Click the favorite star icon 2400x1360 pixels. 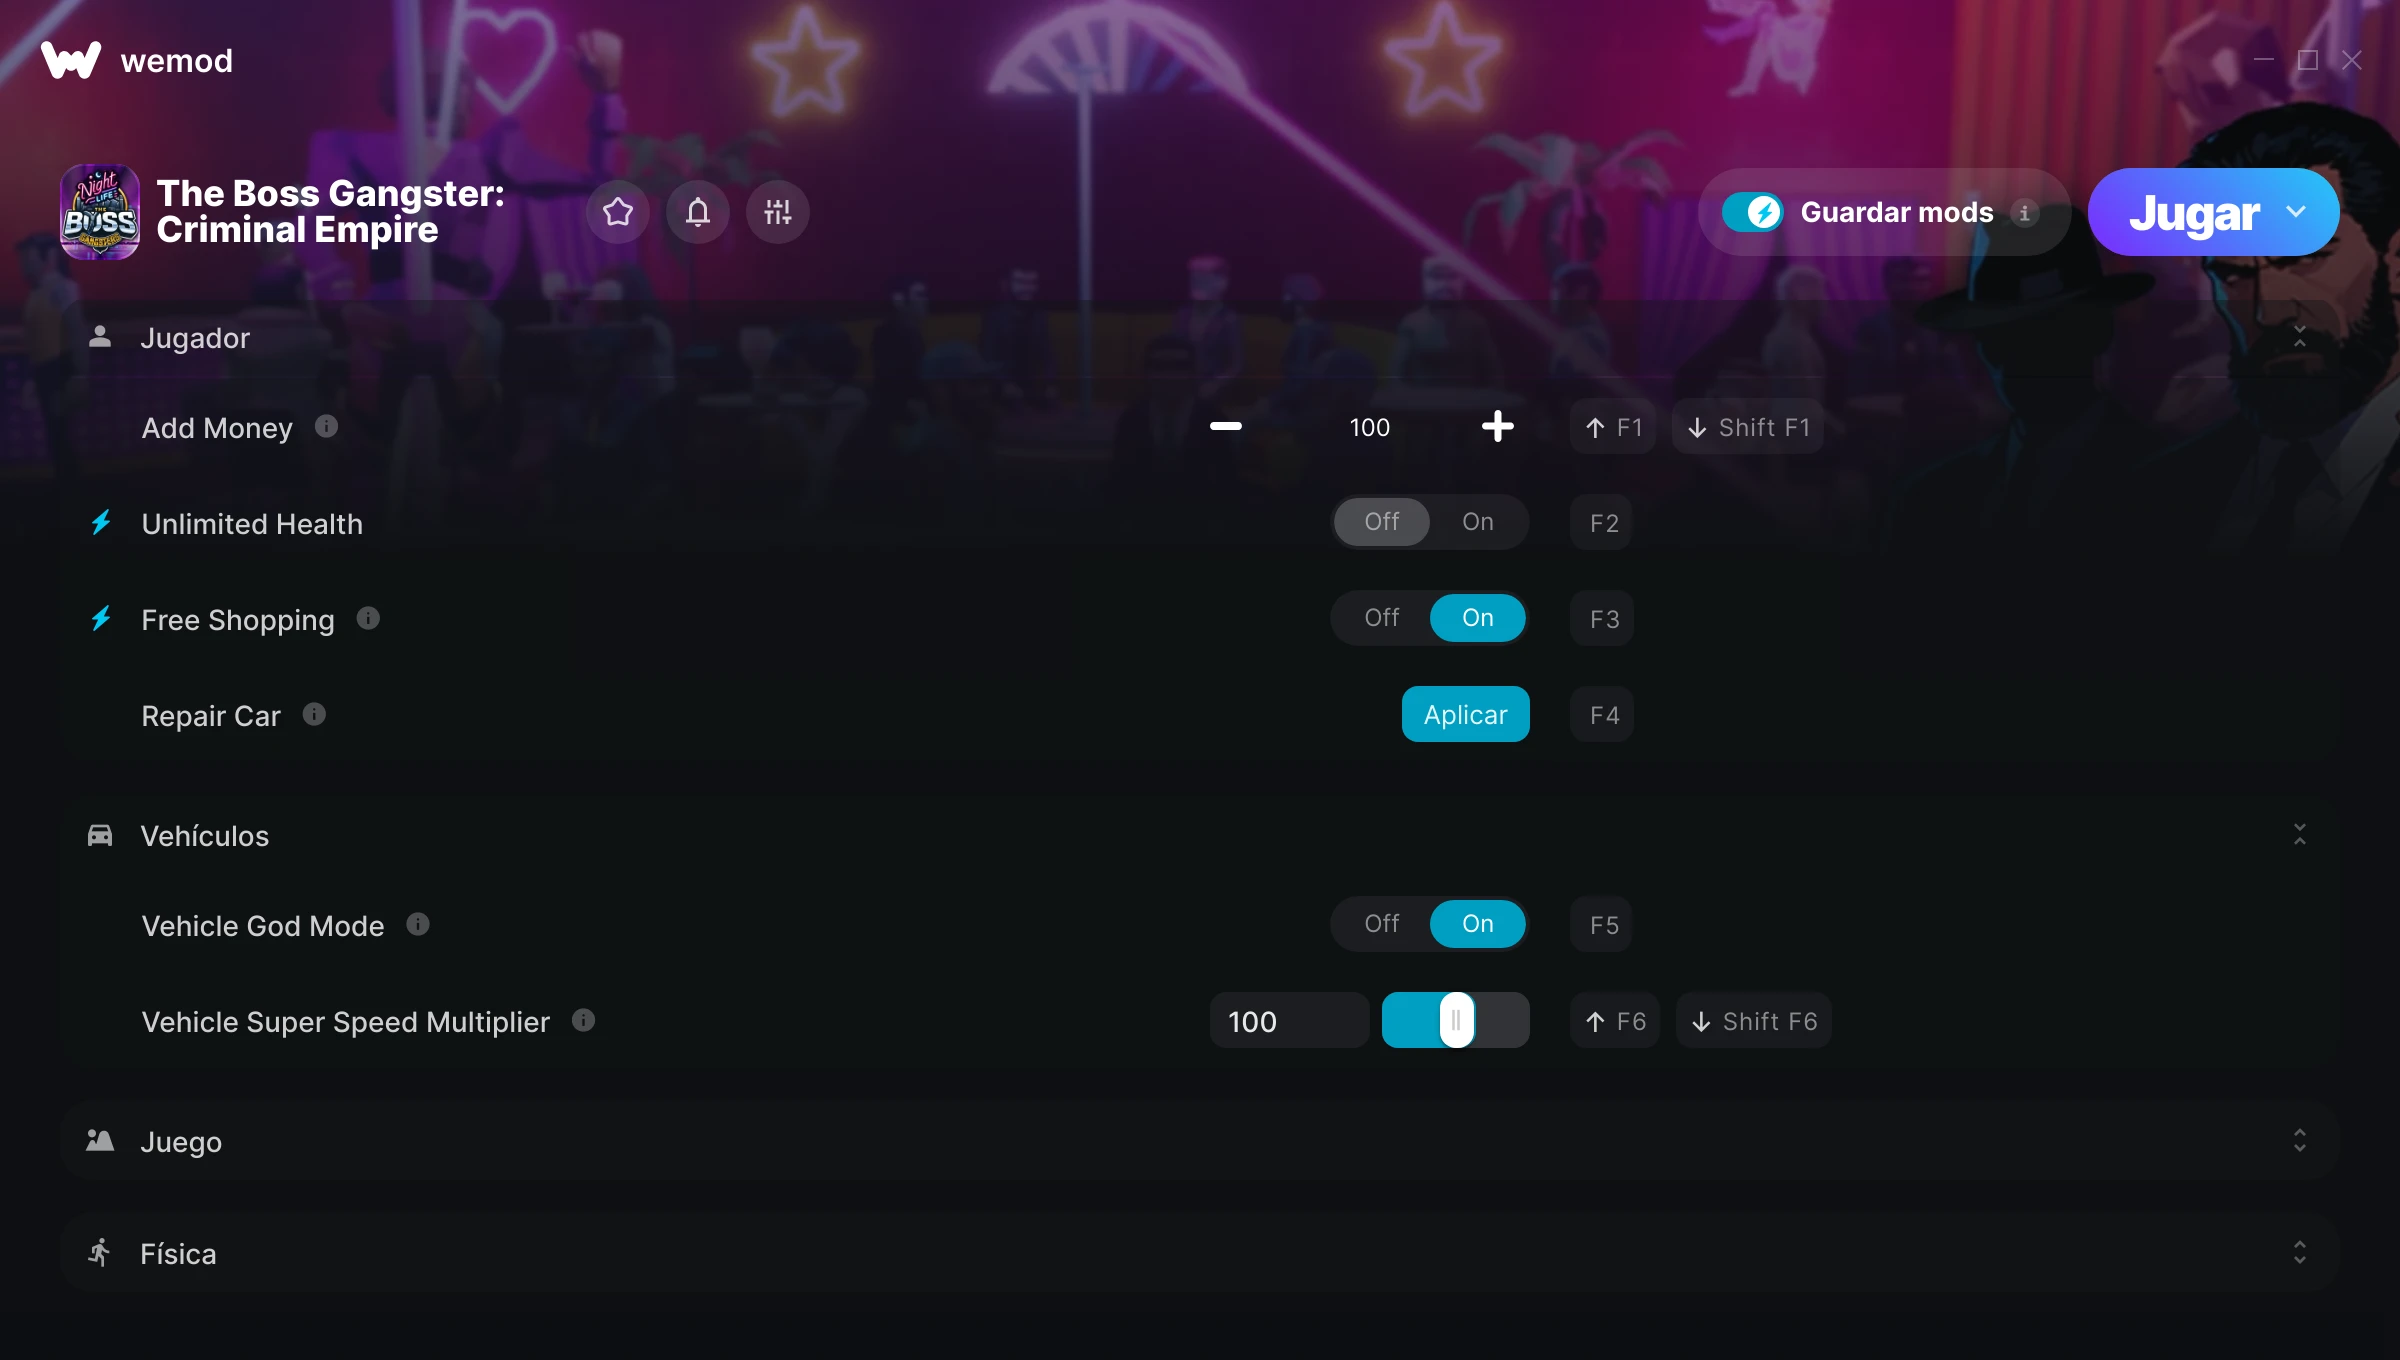(x=618, y=212)
